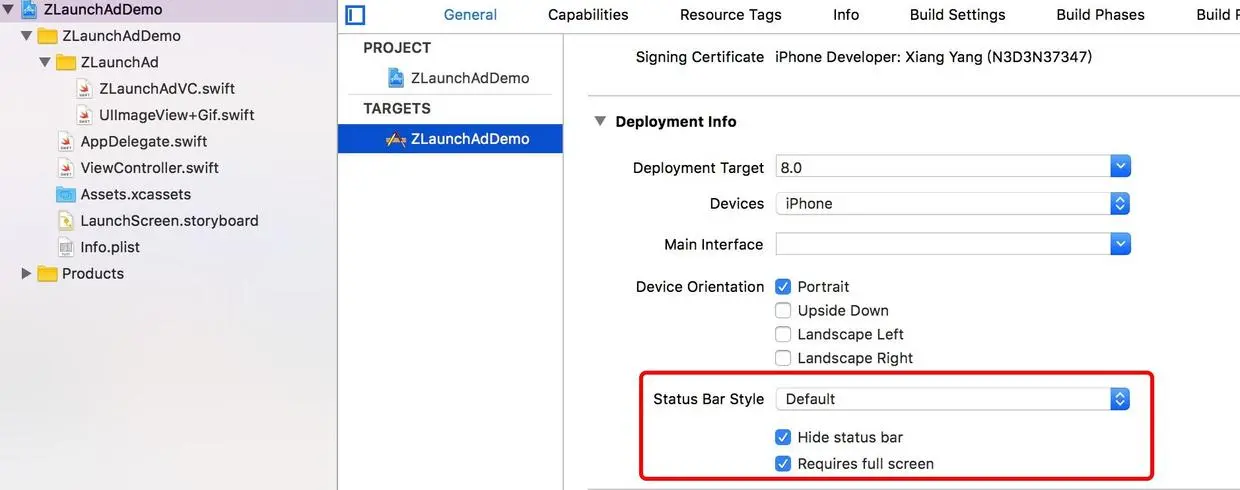Select AppDelegate.swift in the navigator

tap(143, 142)
